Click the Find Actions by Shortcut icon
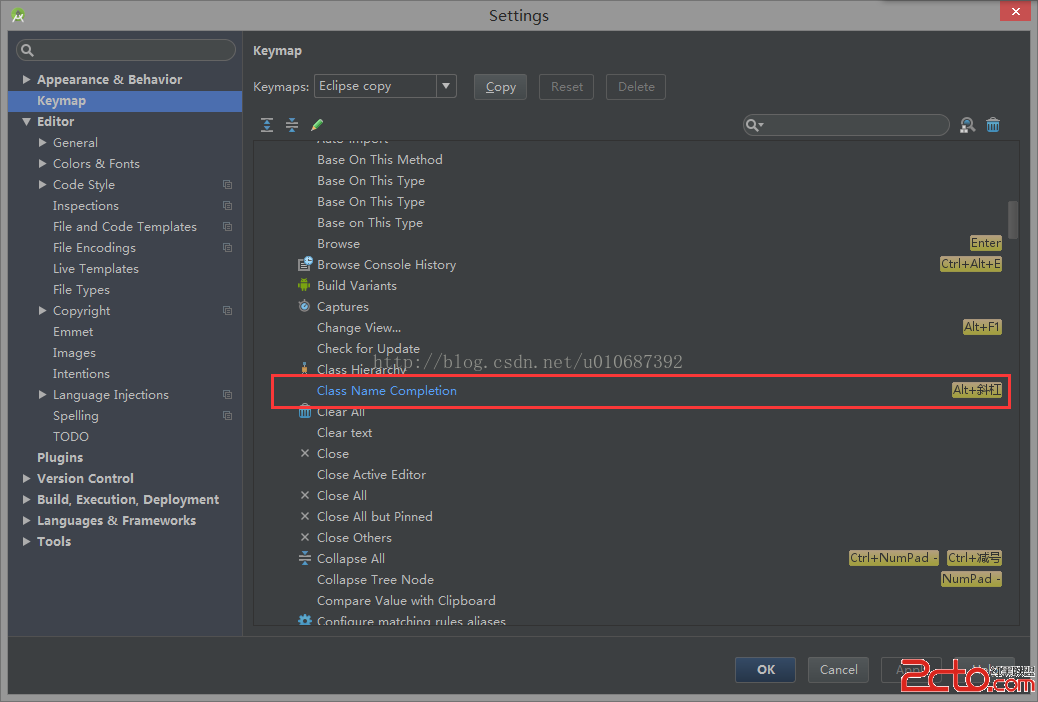Screen dimensions: 1038x702 click(x=967, y=125)
